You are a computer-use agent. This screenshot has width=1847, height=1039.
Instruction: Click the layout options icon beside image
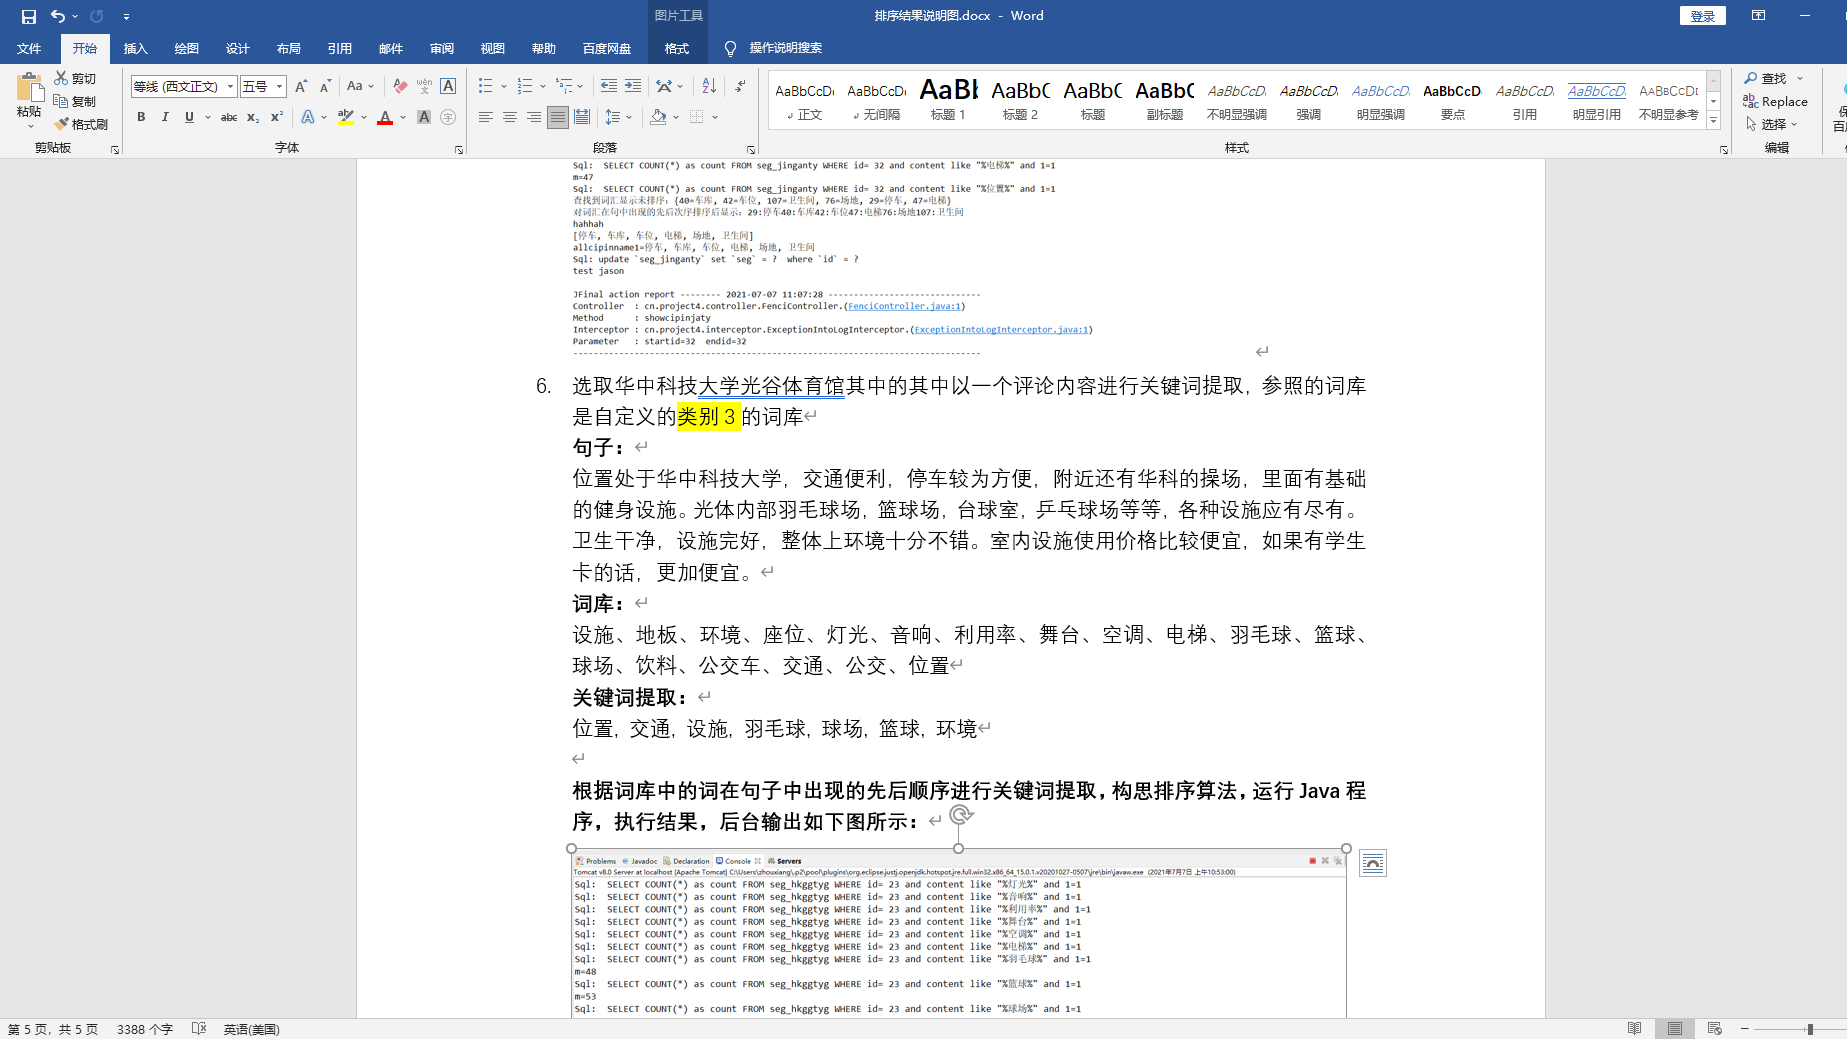click(x=1373, y=863)
